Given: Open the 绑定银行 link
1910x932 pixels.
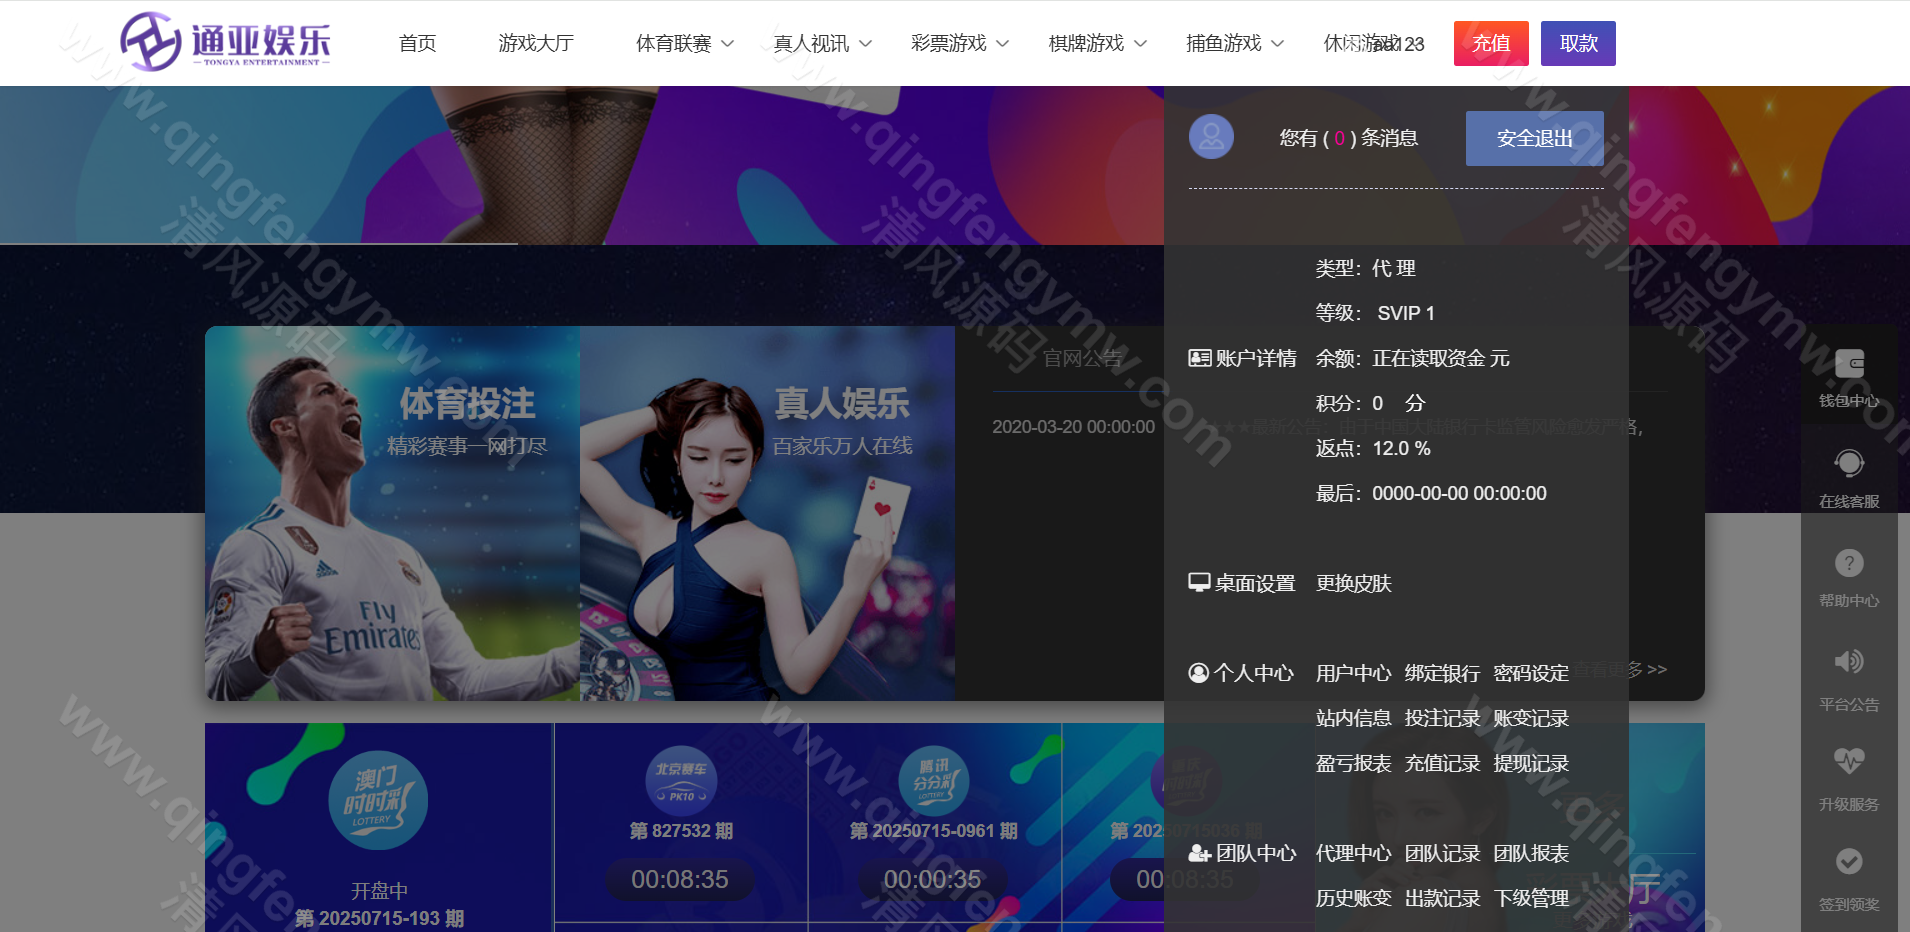Looking at the screenshot, I should (x=1442, y=673).
